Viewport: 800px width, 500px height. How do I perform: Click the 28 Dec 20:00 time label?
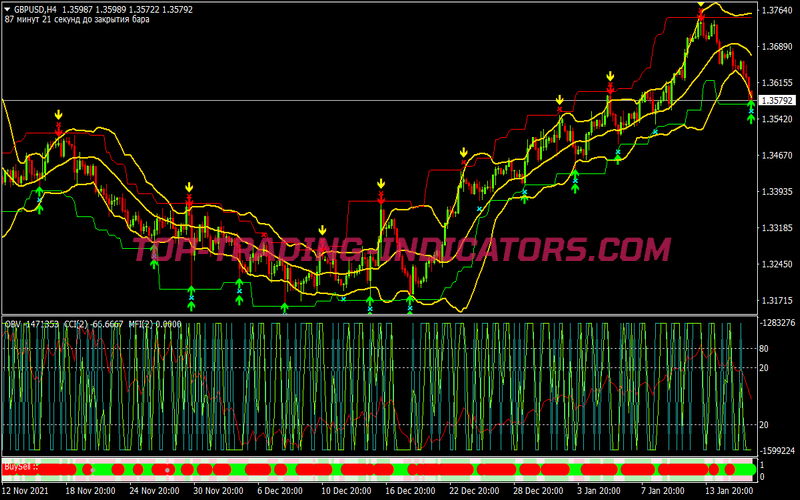[x=539, y=491]
